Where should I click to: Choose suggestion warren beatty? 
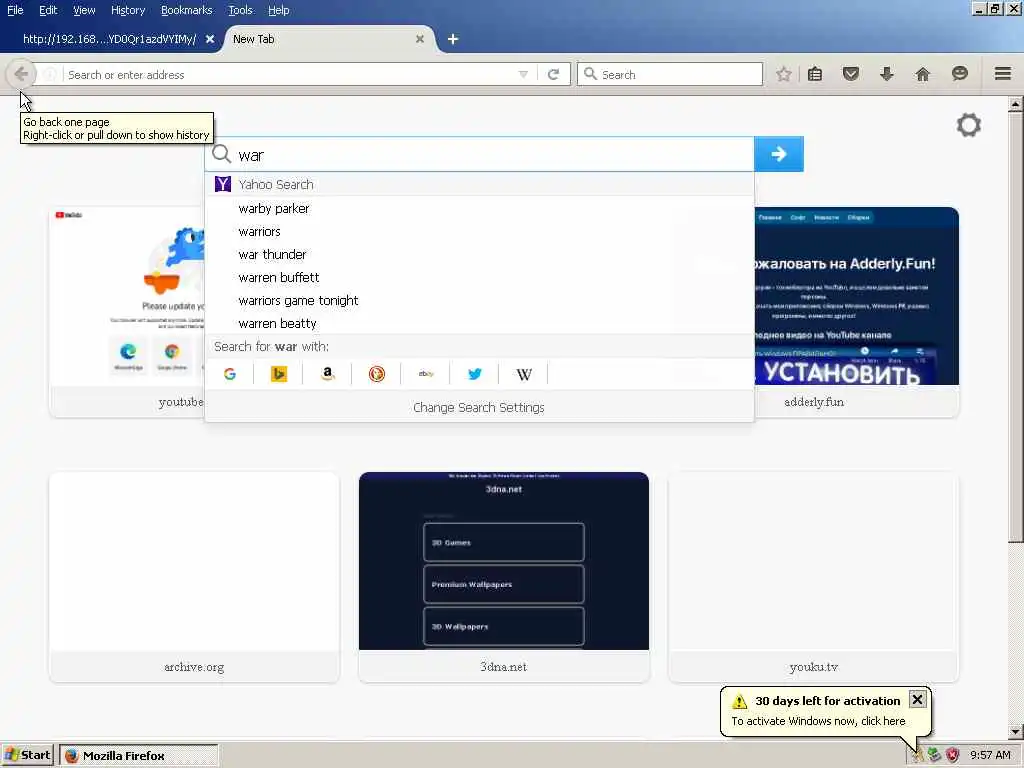click(x=479, y=323)
